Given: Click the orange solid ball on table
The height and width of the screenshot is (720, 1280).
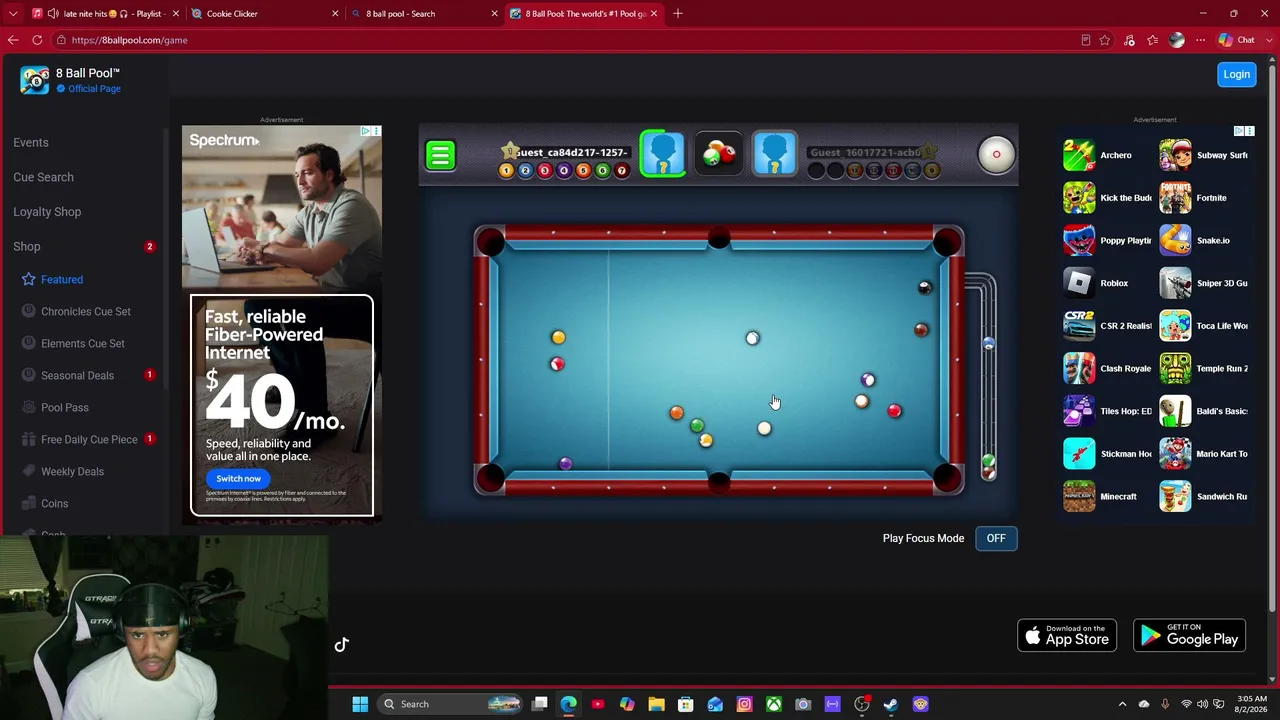Looking at the screenshot, I should coord(676,413).
